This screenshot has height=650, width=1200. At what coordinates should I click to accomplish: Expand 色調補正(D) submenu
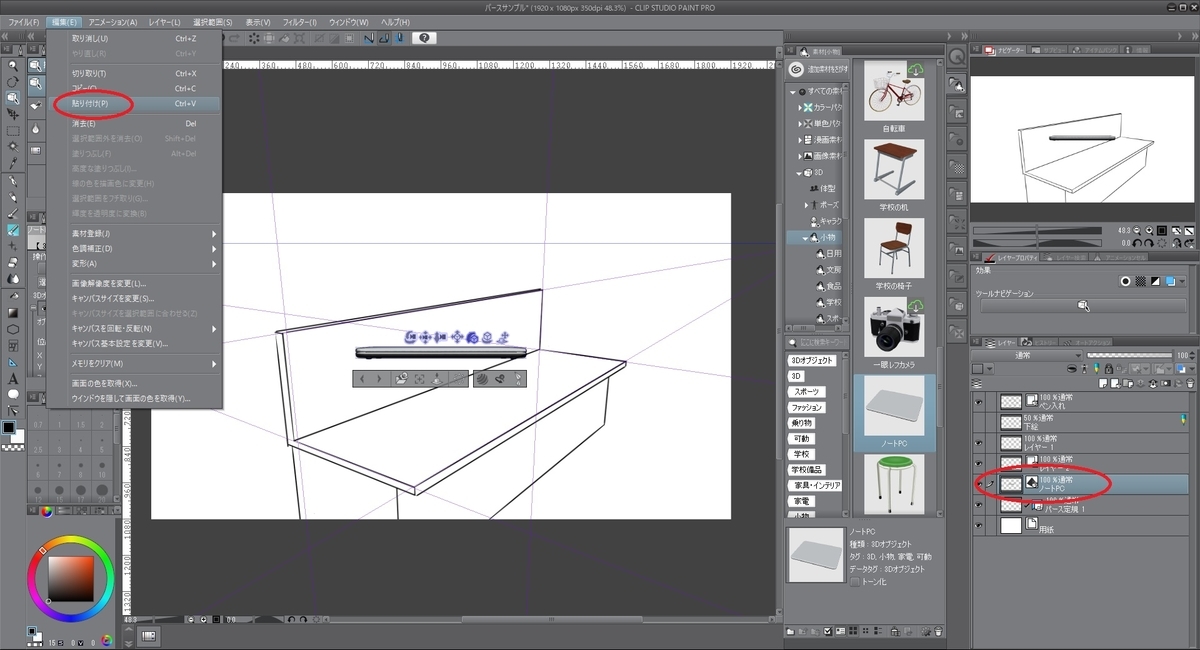[214, 248]
